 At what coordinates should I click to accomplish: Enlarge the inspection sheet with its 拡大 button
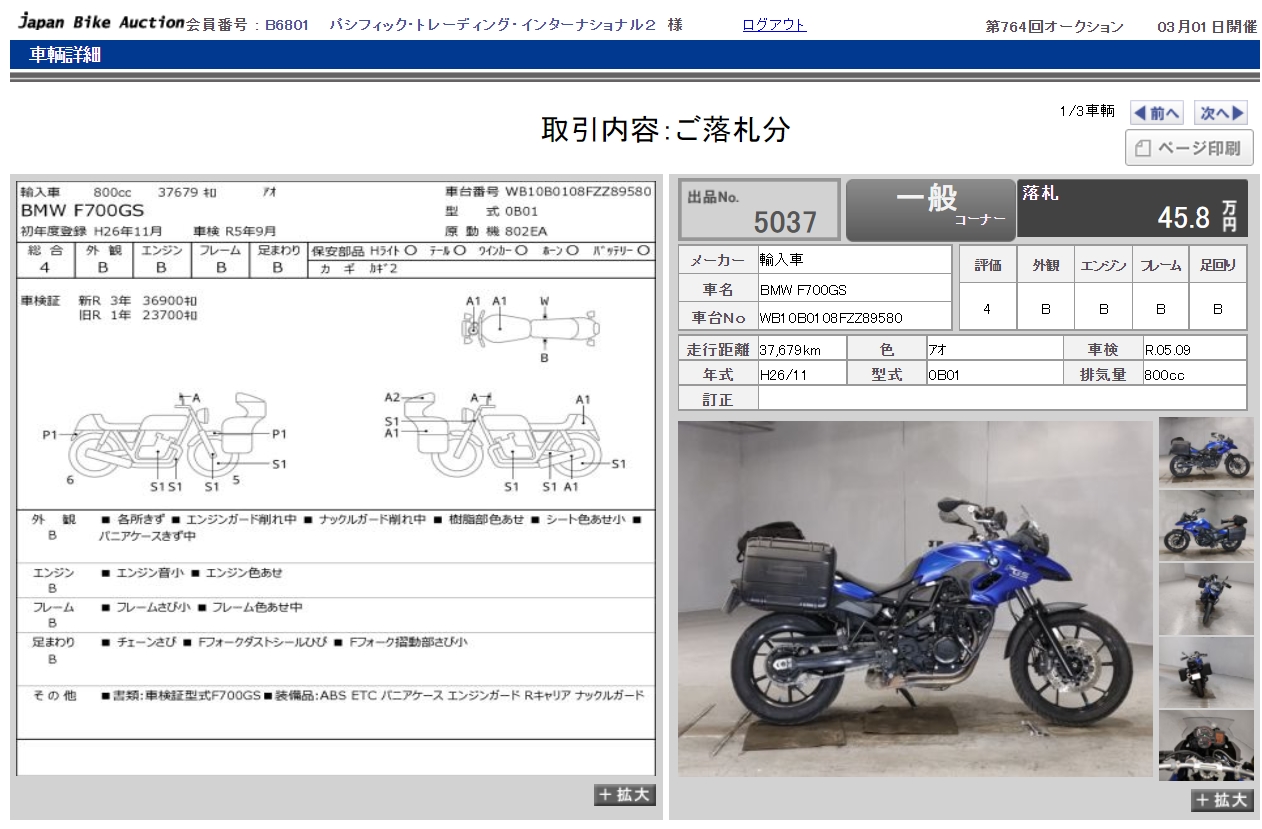[x=625, y=795]
